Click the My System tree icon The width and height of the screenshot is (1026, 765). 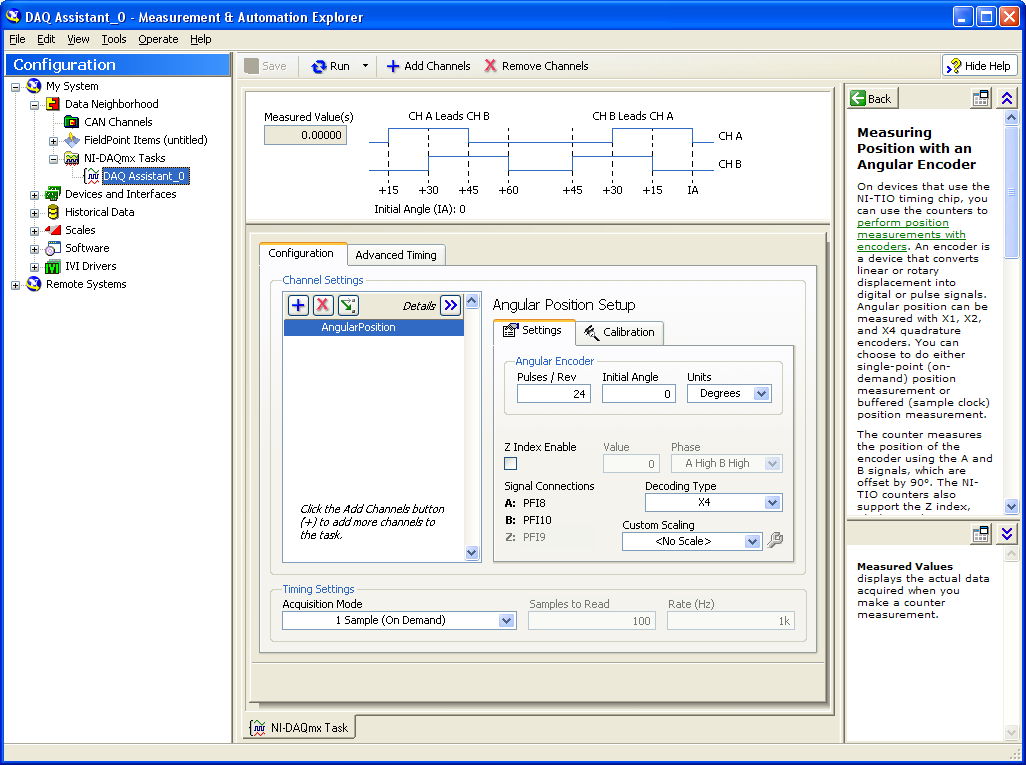33,86
